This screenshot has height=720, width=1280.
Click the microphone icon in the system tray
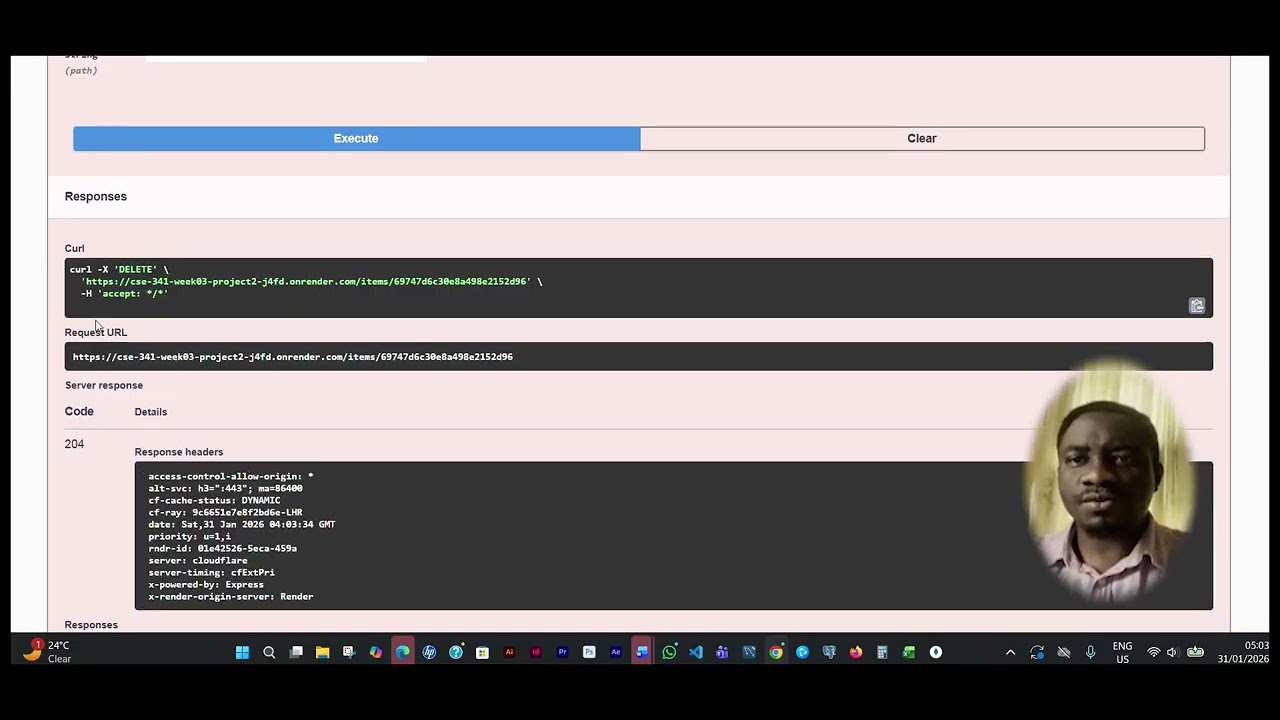coord(1090,652)
